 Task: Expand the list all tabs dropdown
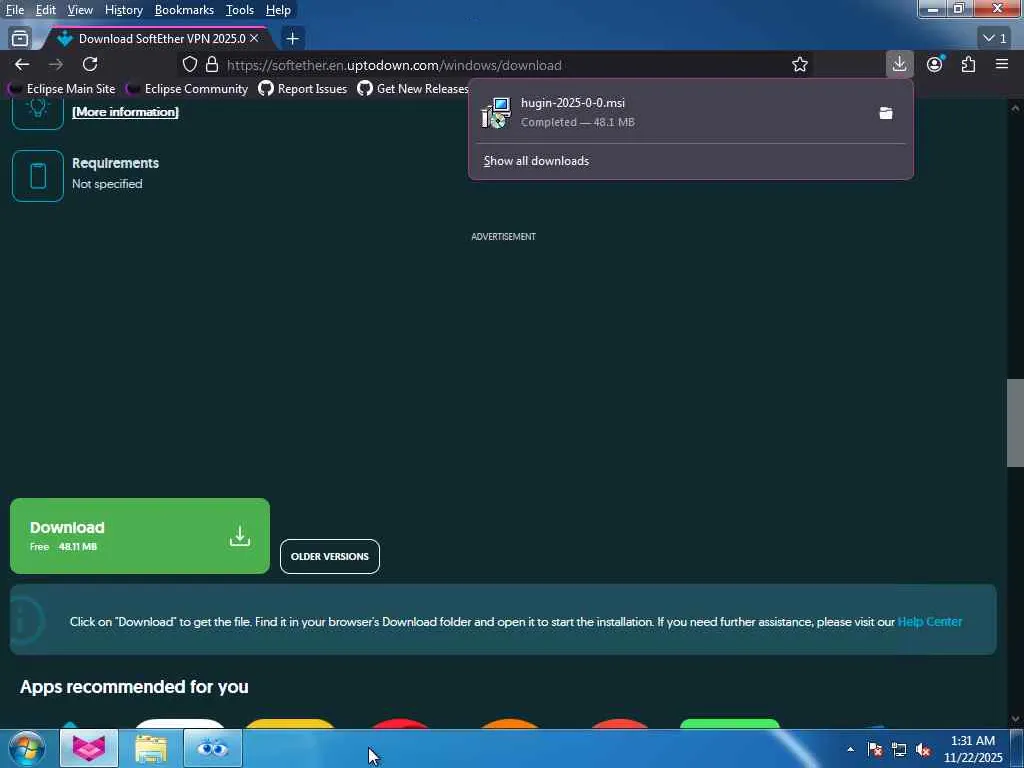click(995, 39)
